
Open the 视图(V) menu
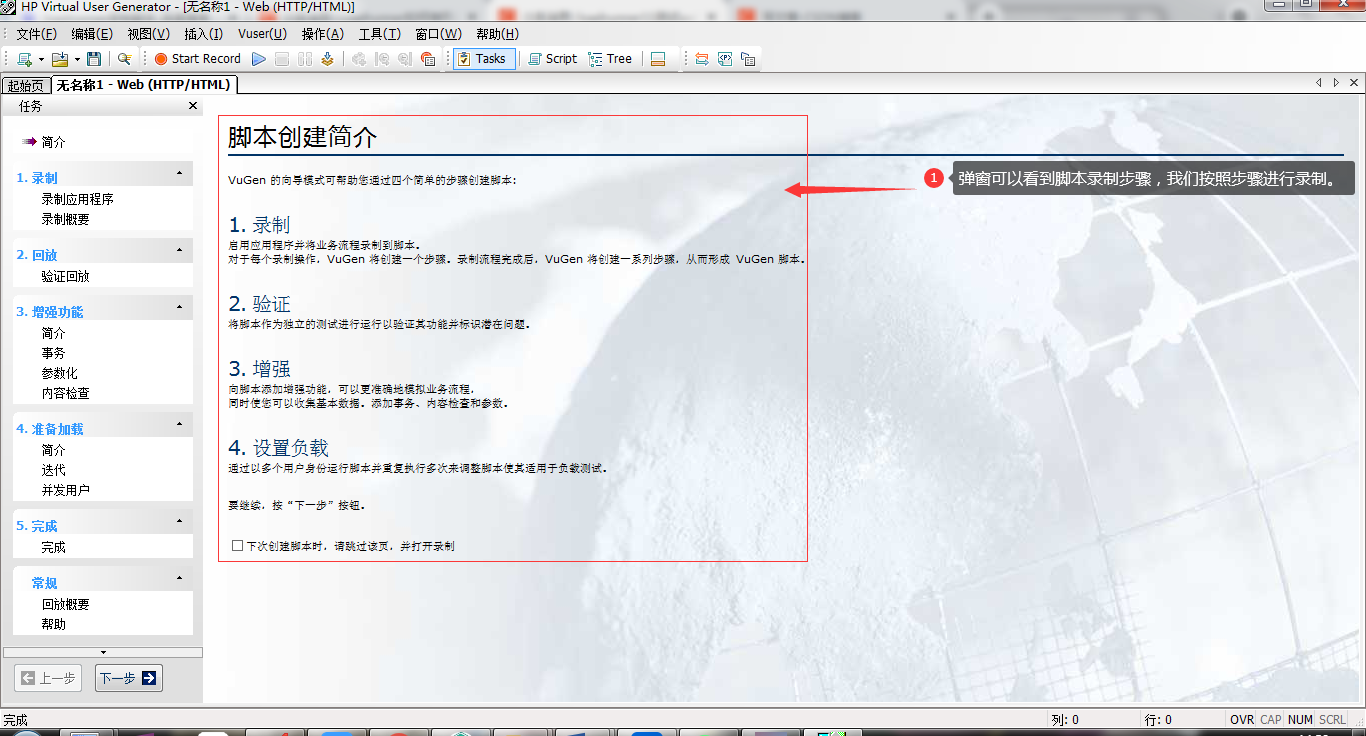(x=148, y=33)
